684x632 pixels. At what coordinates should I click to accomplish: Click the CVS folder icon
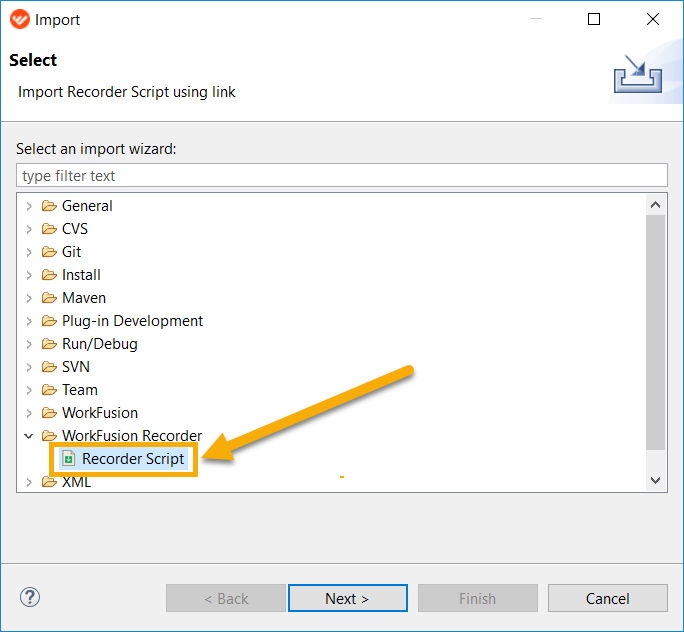click(x=49, y=229)
